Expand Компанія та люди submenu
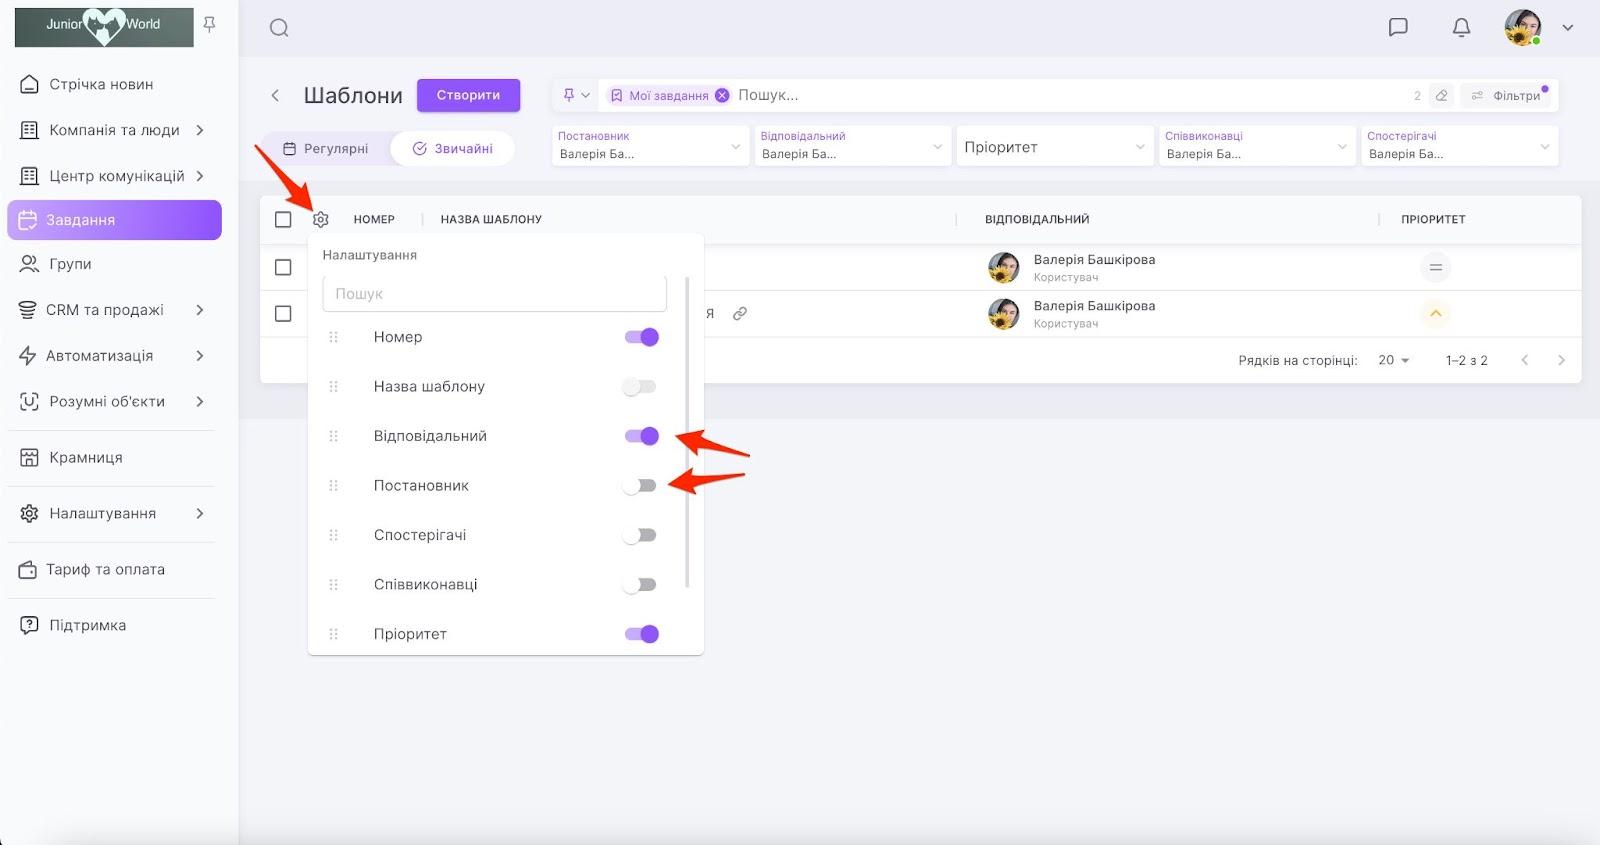This screenshot has height=845, width=1600. (200, 130)
